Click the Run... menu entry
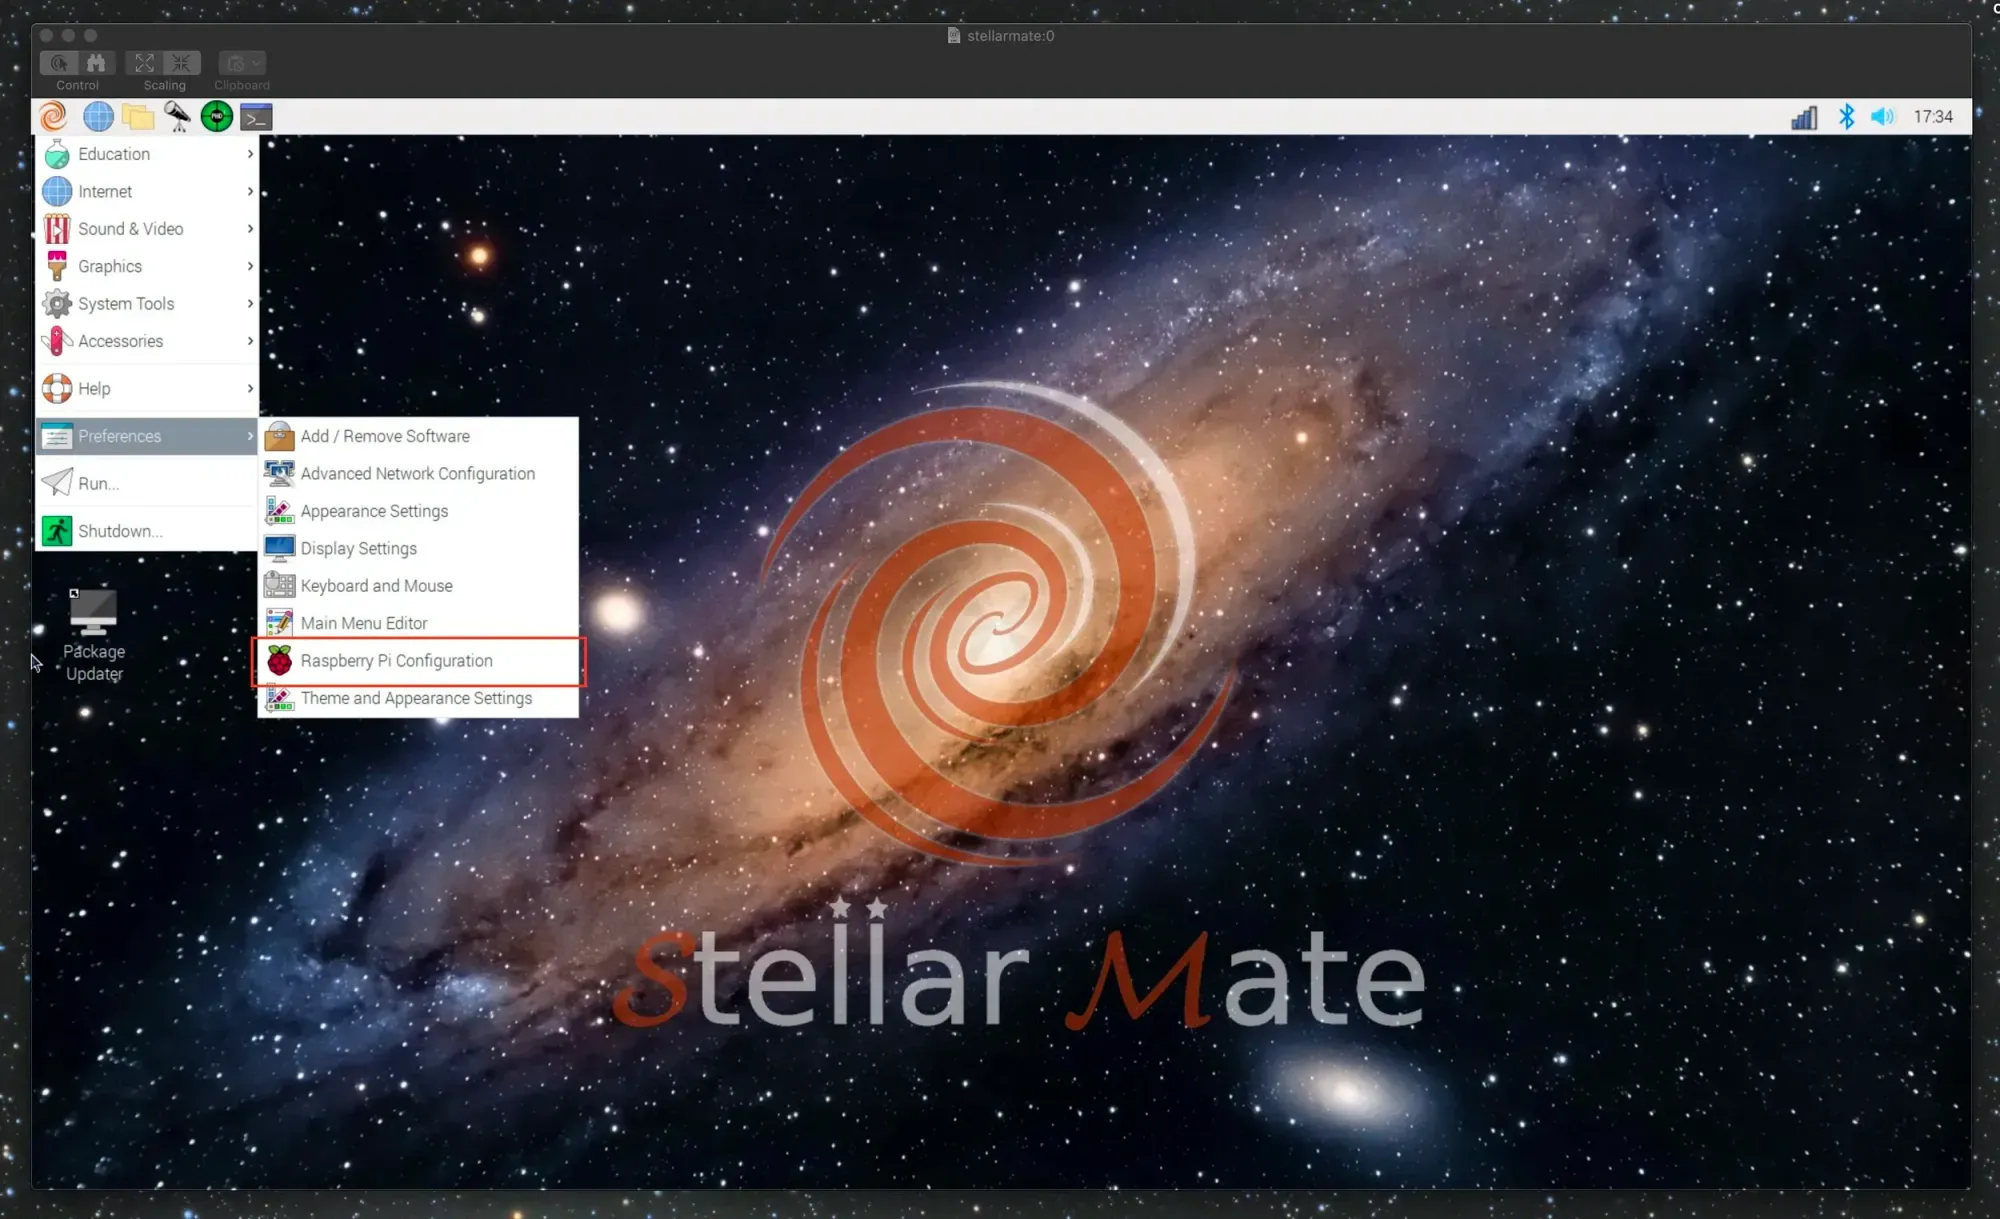The width and height of the screenshot is (2000, 1219). 98,484
